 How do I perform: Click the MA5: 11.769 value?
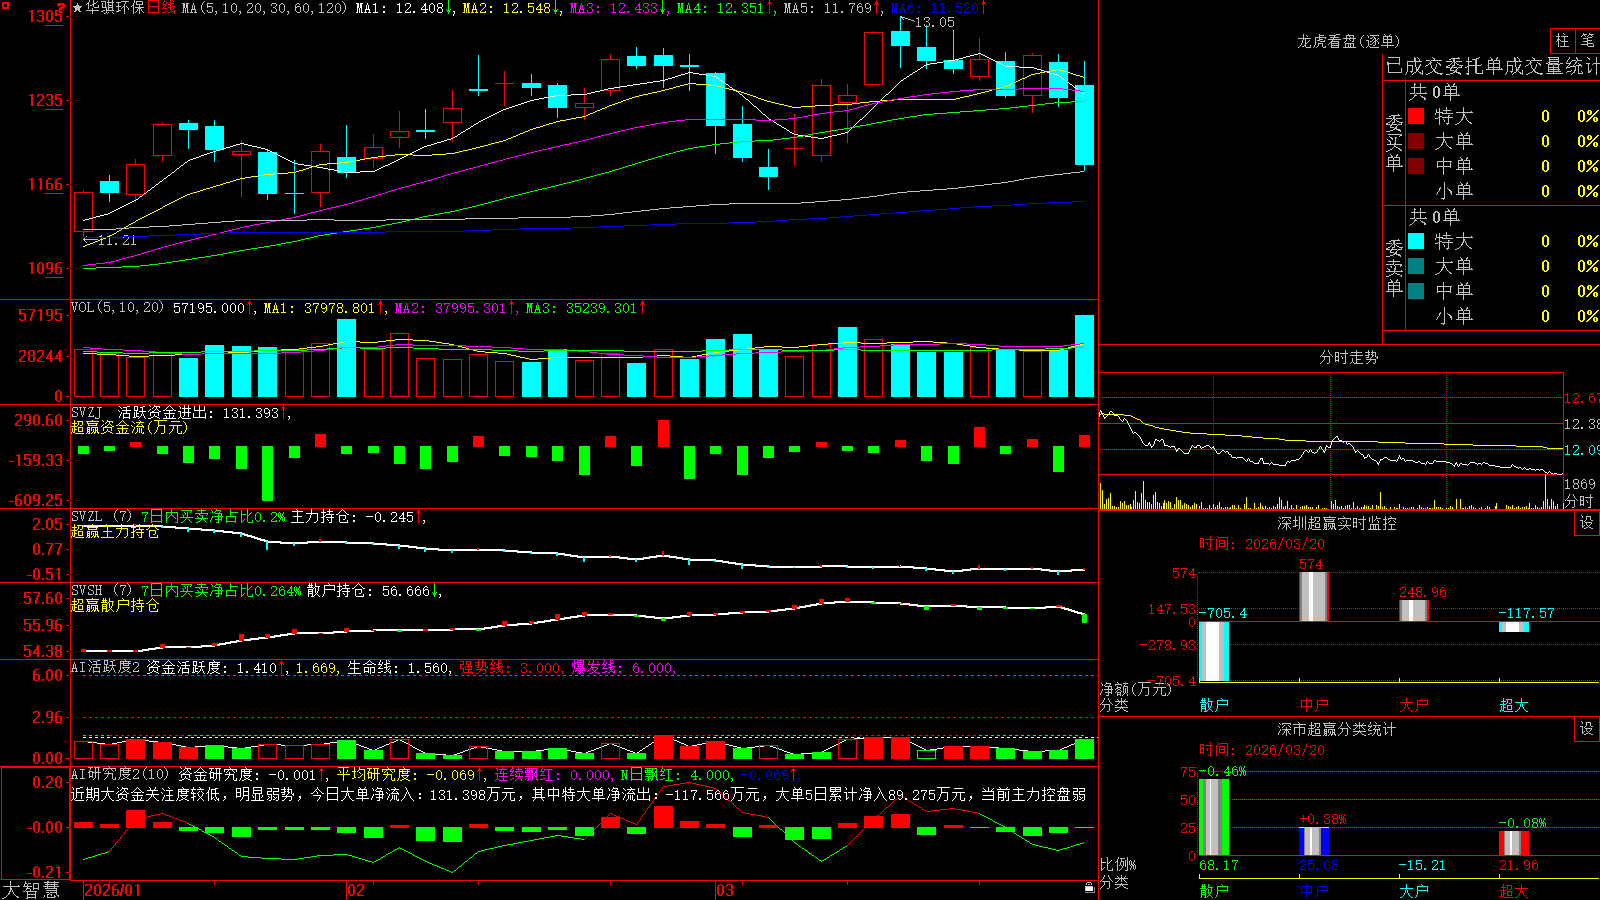click(x=832, y=8)
